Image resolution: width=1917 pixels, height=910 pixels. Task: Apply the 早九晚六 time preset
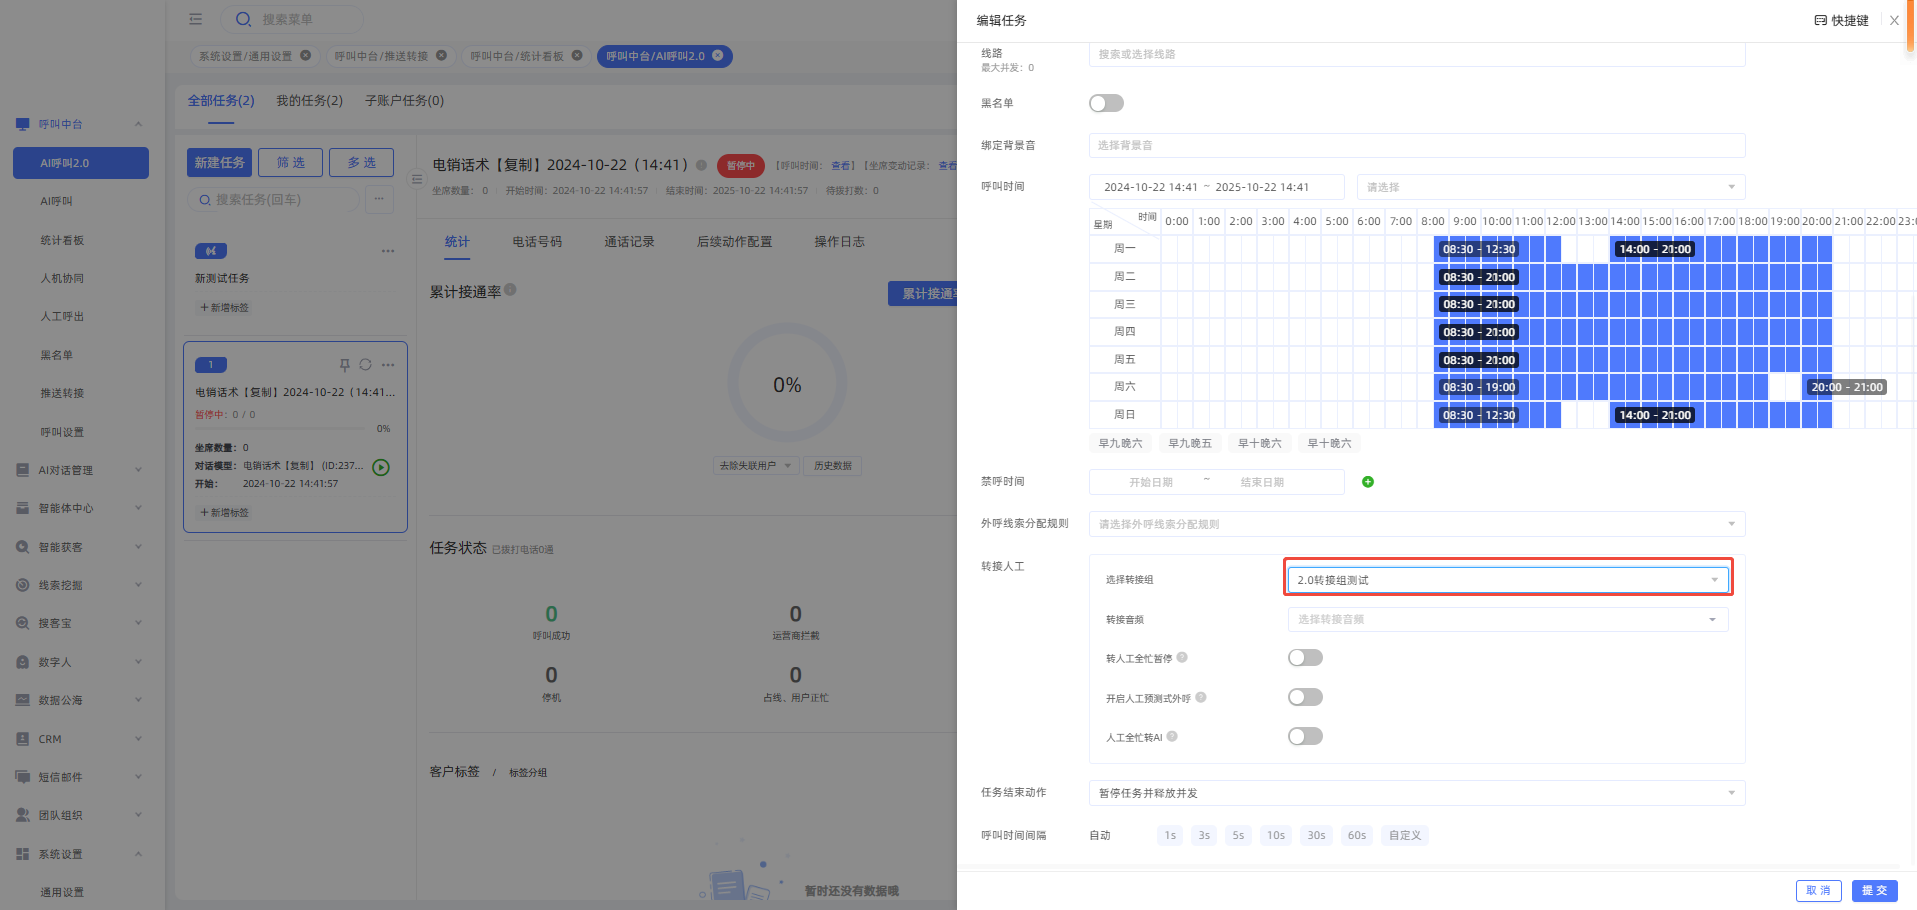tap(1120, 443)
